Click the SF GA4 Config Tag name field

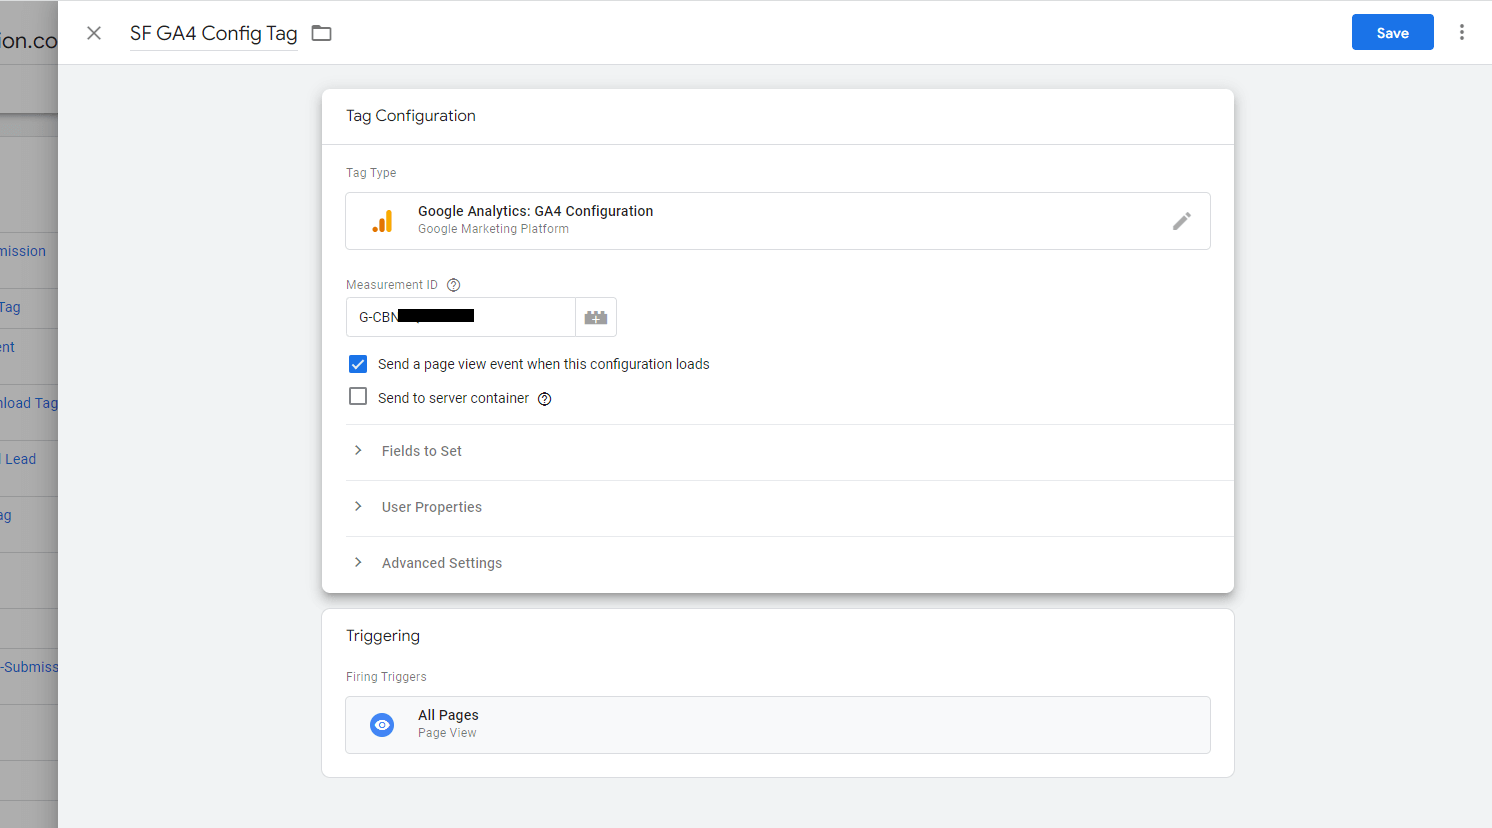tap(213, 33)
